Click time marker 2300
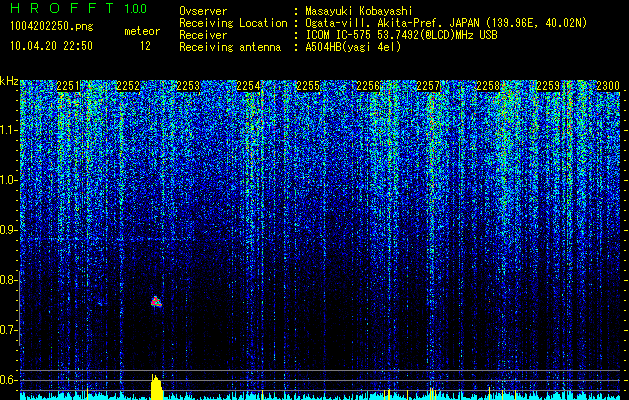 point(608,86)
